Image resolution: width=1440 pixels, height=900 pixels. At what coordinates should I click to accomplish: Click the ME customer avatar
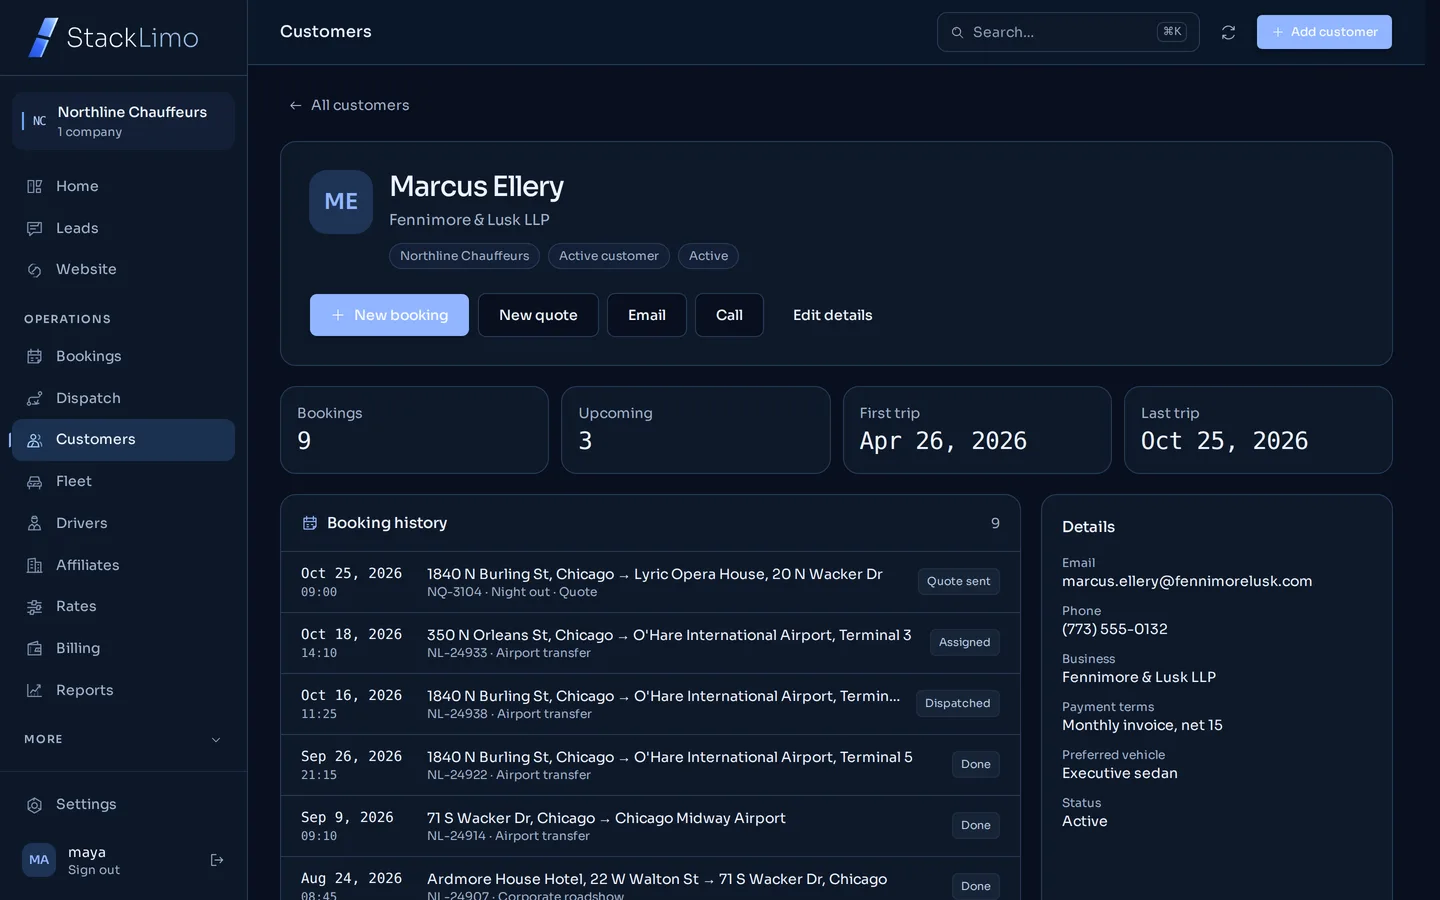(x=341, y=202)
